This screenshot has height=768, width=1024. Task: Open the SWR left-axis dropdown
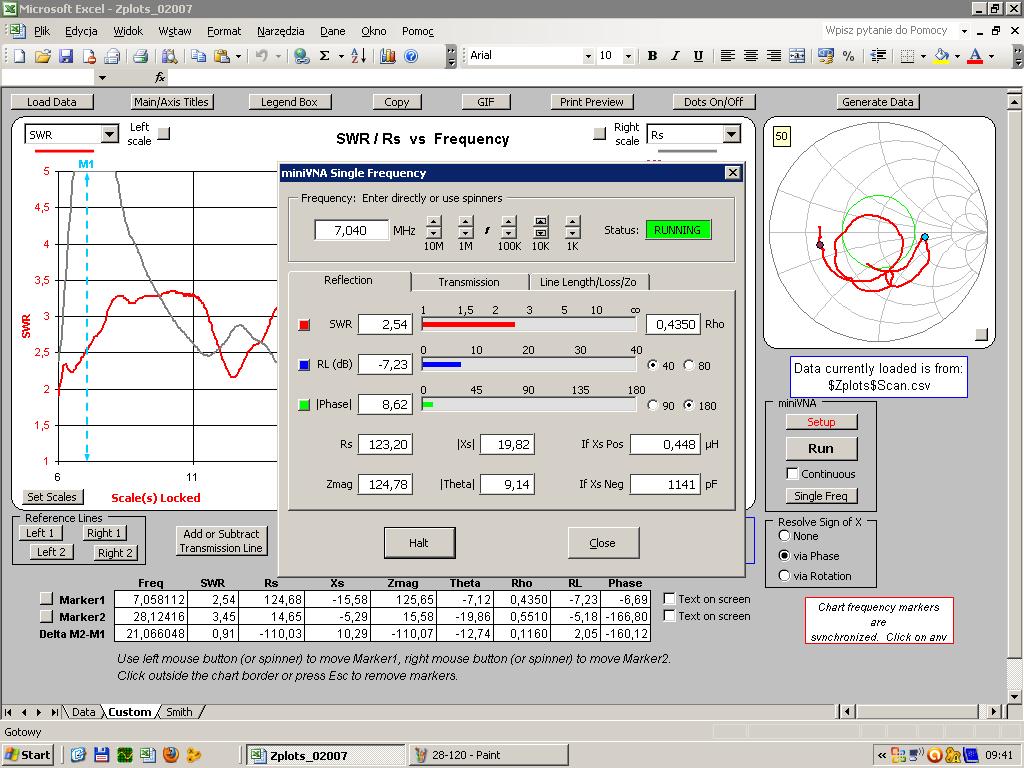click(110, 135)
